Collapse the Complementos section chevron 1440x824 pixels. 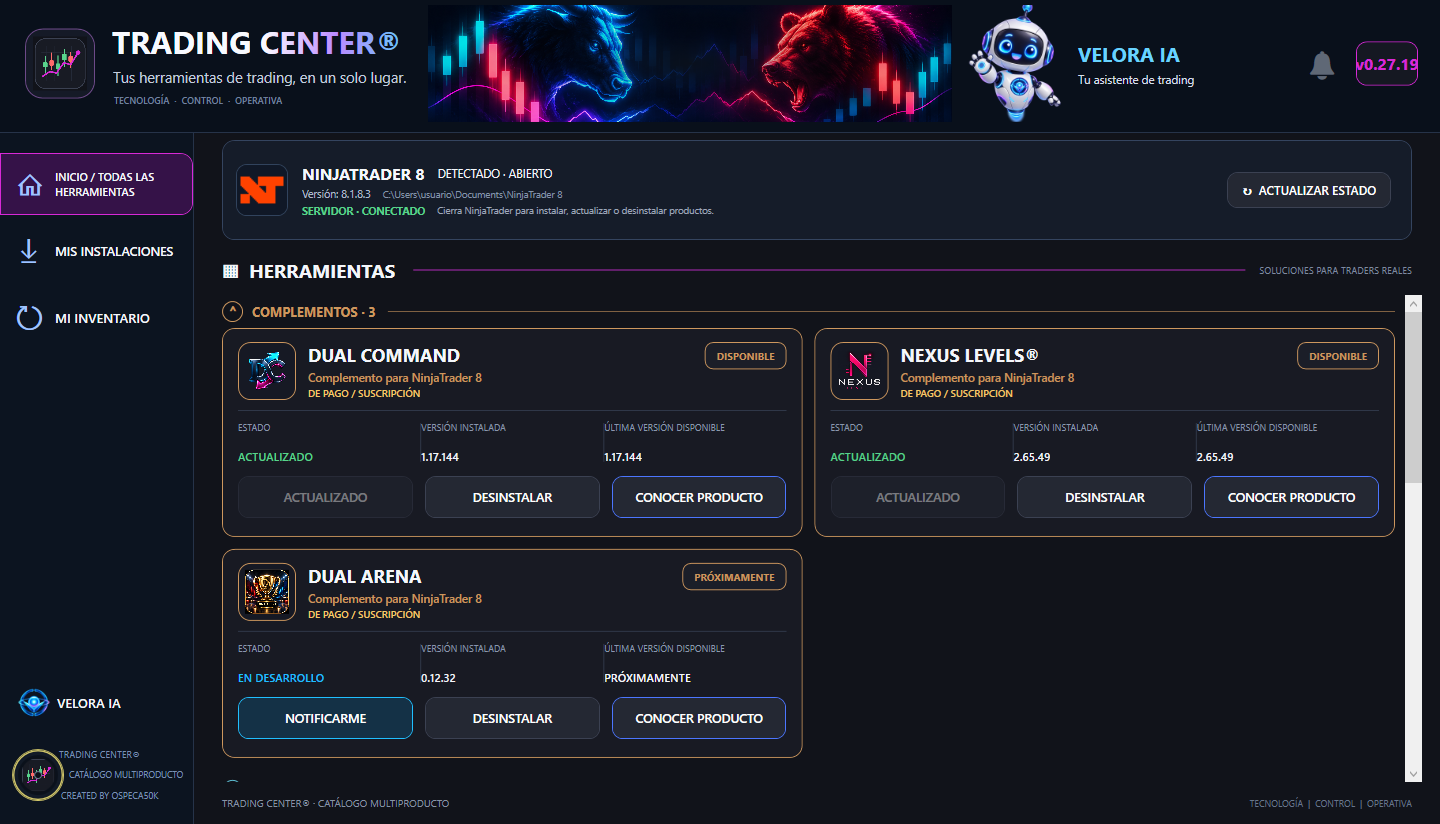click(232, 312)
